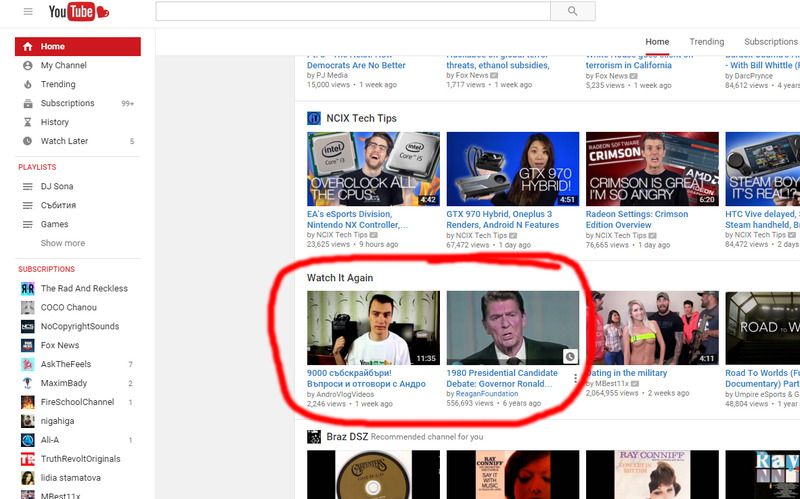This screenshot has width=800, height=499.
Task: Click watch later clock on Reagan thumbnail
Action: point(570,356)
